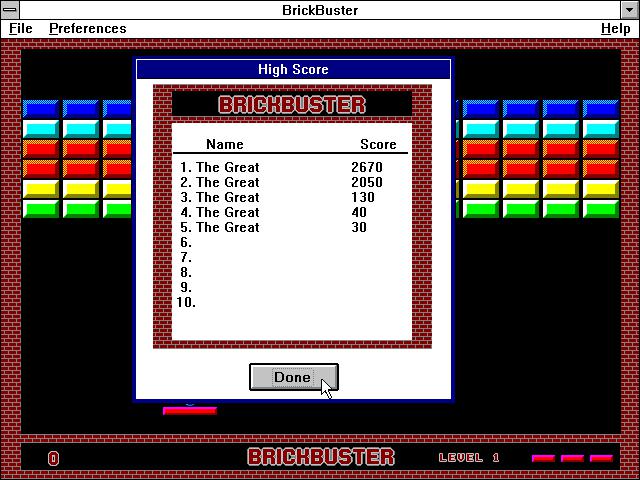The image size is (640, 480).
Task: Click the score value 2670
Action: click(x=367, y=167)
